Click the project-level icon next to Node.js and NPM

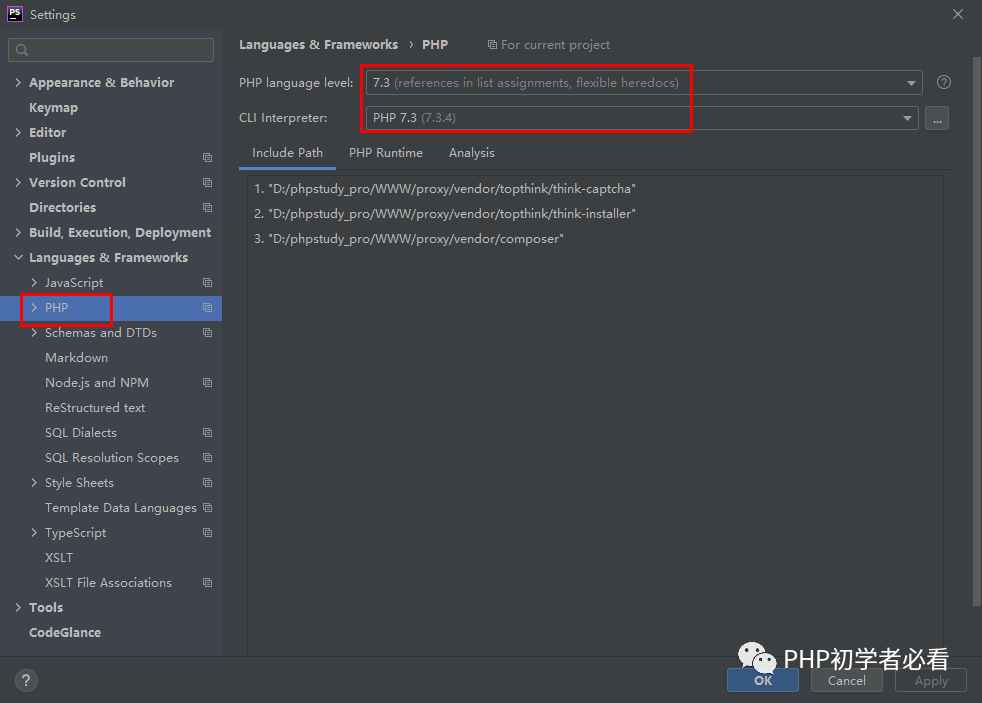pyautogui.click(x=207, y=383)
